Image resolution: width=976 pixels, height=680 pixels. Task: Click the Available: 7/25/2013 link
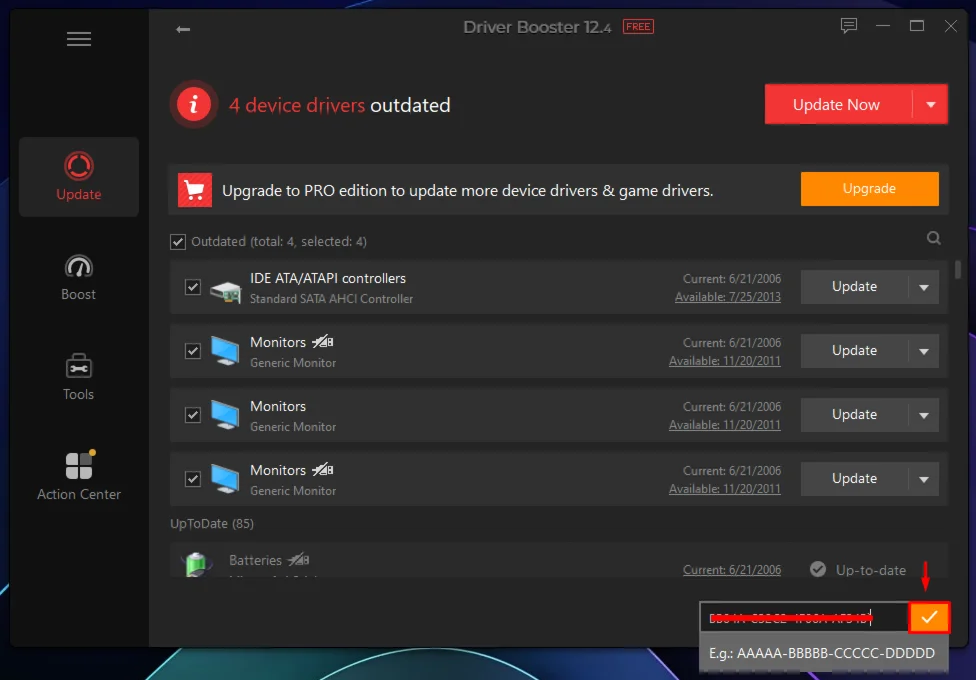pyautogui.click(x=728, y=297)
